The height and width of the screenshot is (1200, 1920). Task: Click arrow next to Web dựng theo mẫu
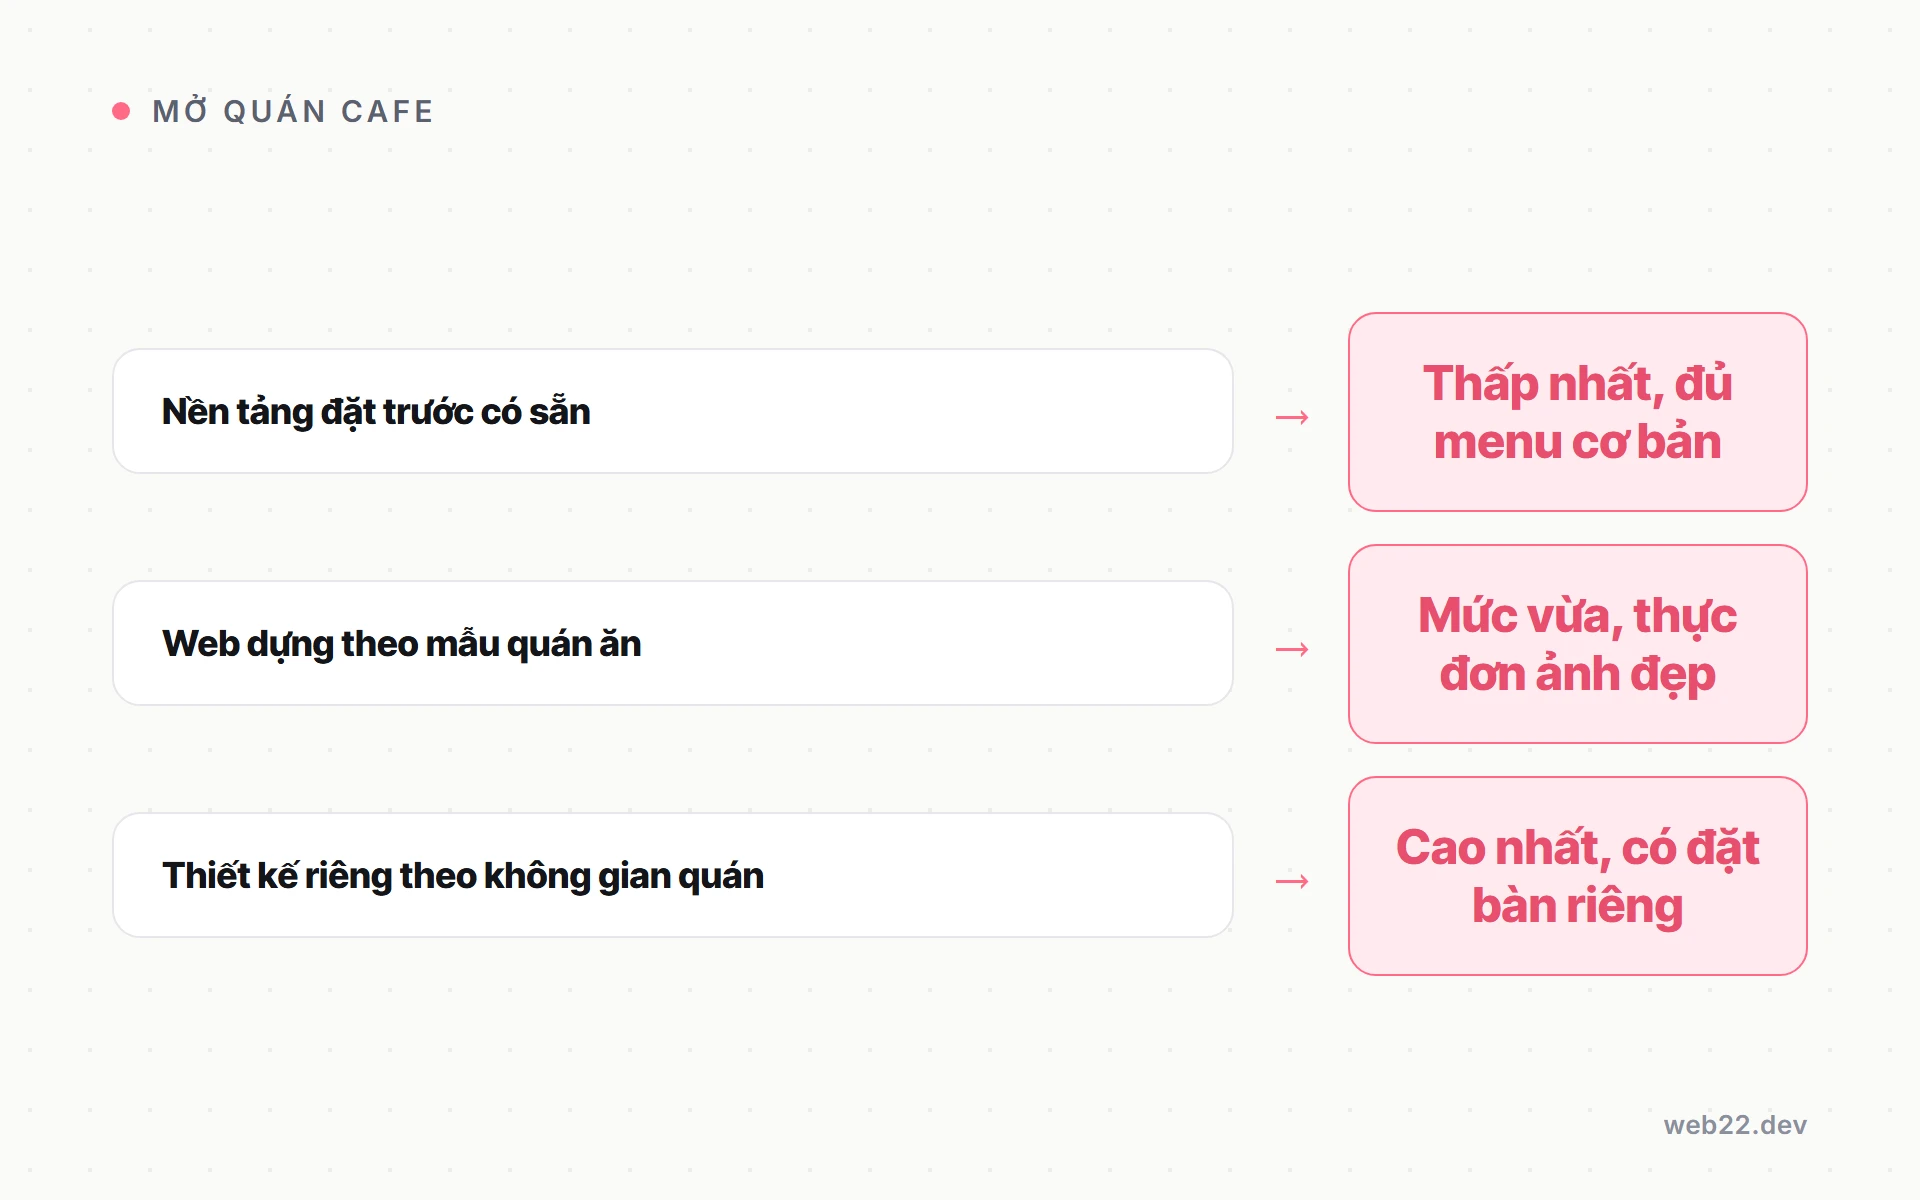[x=1292, y=649]
